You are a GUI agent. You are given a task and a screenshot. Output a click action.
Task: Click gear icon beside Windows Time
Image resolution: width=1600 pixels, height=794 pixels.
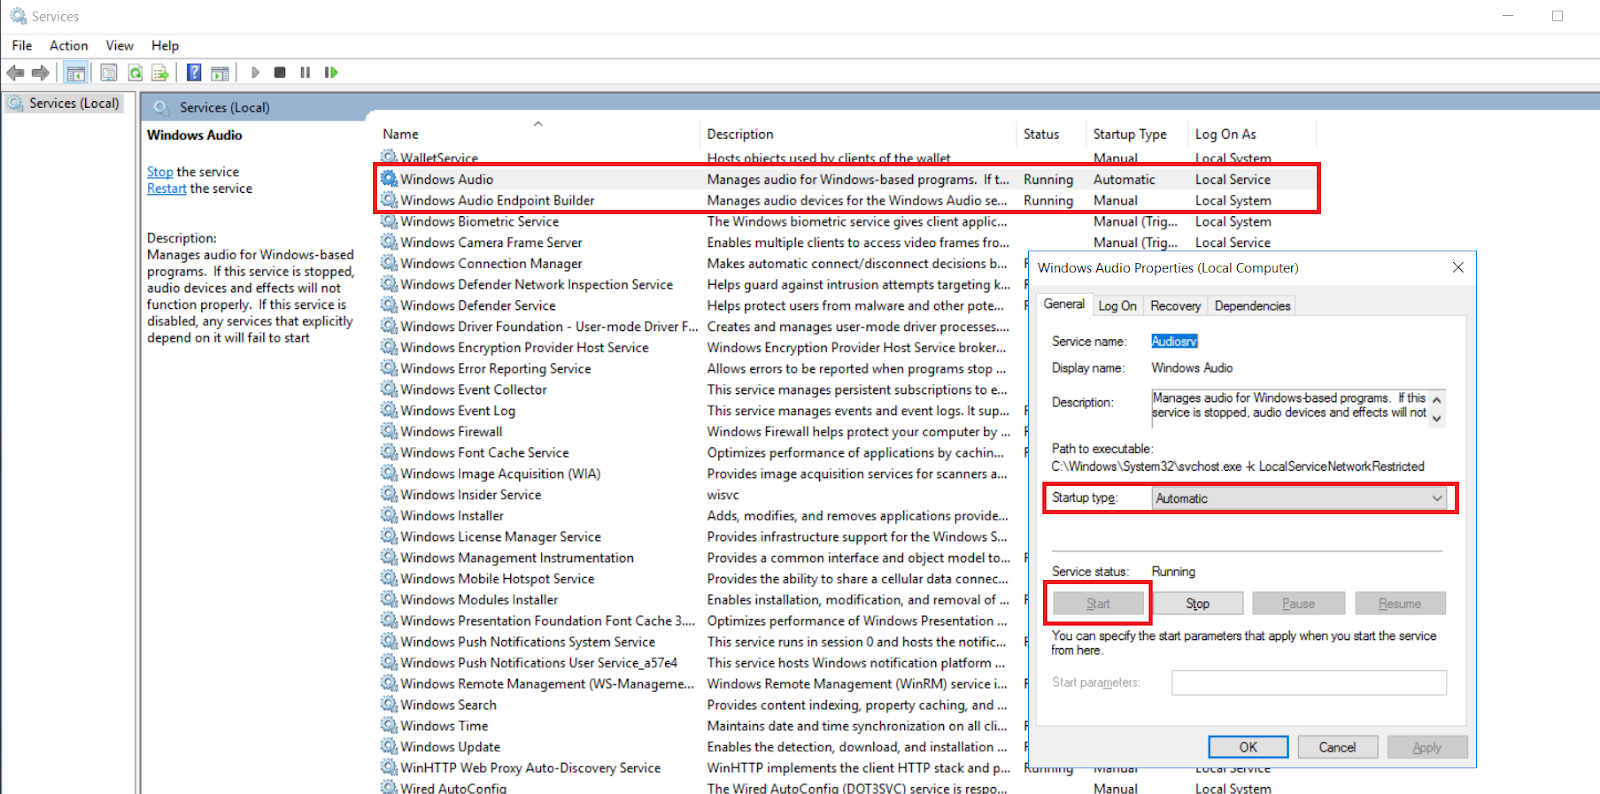click(389, 725)
